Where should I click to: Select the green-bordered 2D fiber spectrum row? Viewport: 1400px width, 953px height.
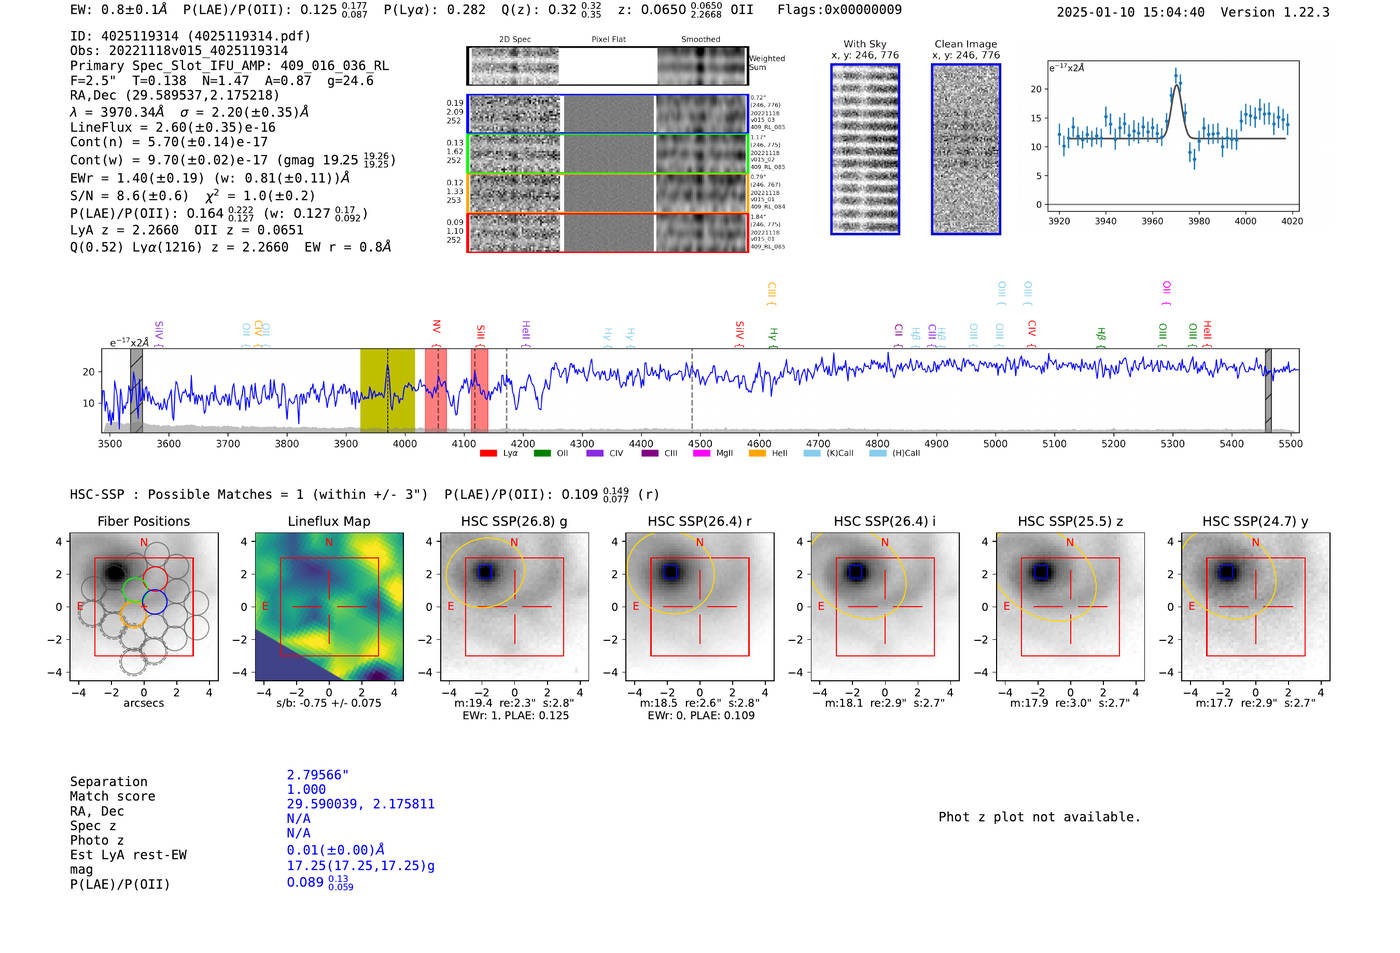click(607, 153)
